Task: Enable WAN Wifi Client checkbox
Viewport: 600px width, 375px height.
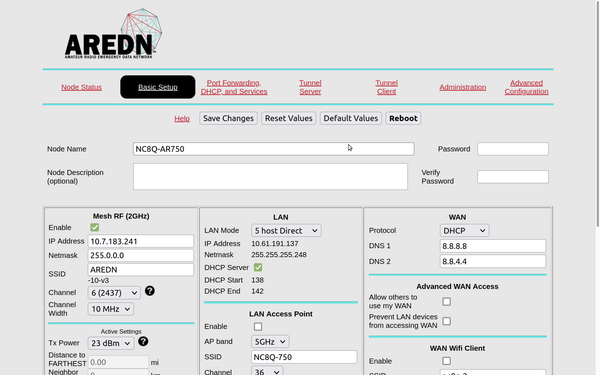Action: tap(447, 361)
